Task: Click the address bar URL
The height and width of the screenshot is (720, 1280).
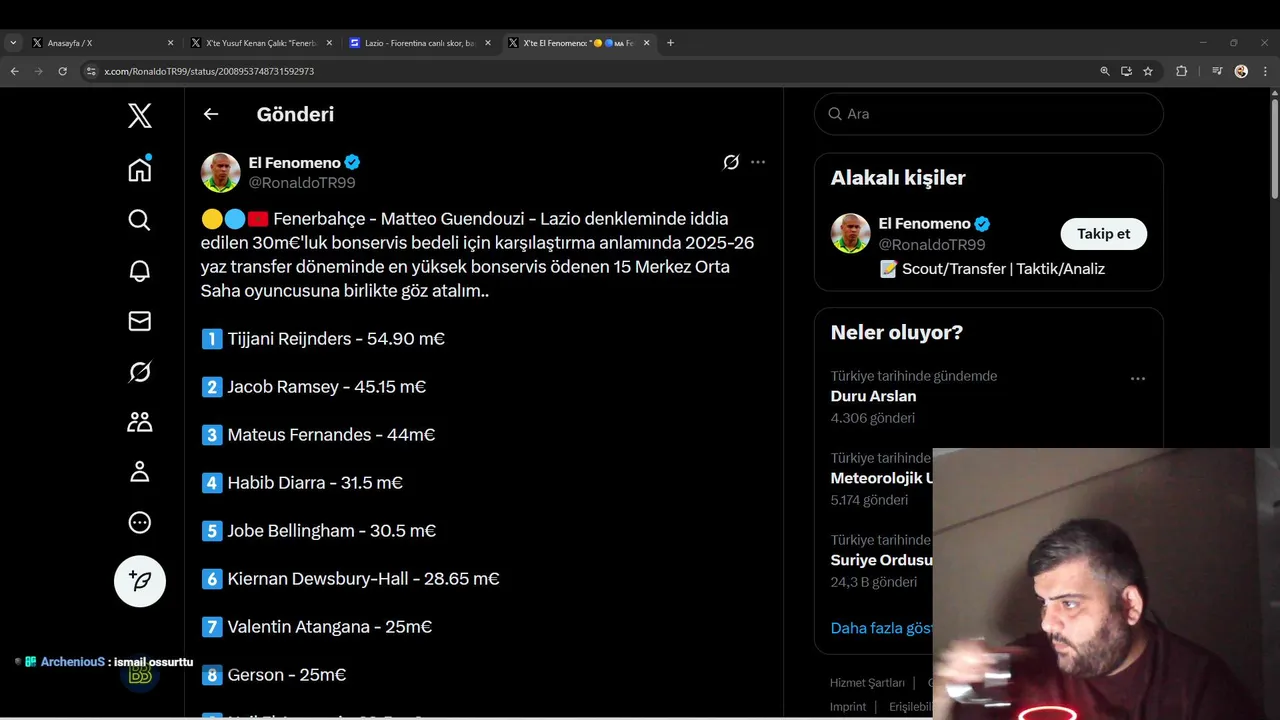Action: pyautogui.click(x=209, y=71)
